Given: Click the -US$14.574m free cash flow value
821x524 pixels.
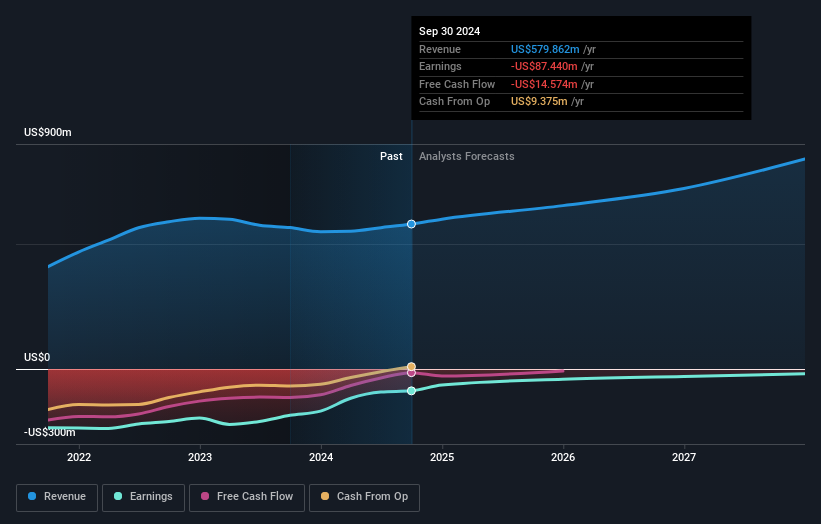Looking at the screenshot, I should tap(544, 84).
